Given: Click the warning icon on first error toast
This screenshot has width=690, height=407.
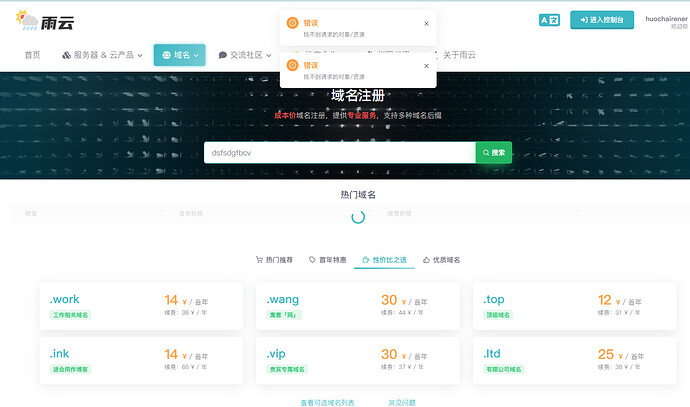Looking at the screenshot, I should pyautogui.click(x=292, y=23).
